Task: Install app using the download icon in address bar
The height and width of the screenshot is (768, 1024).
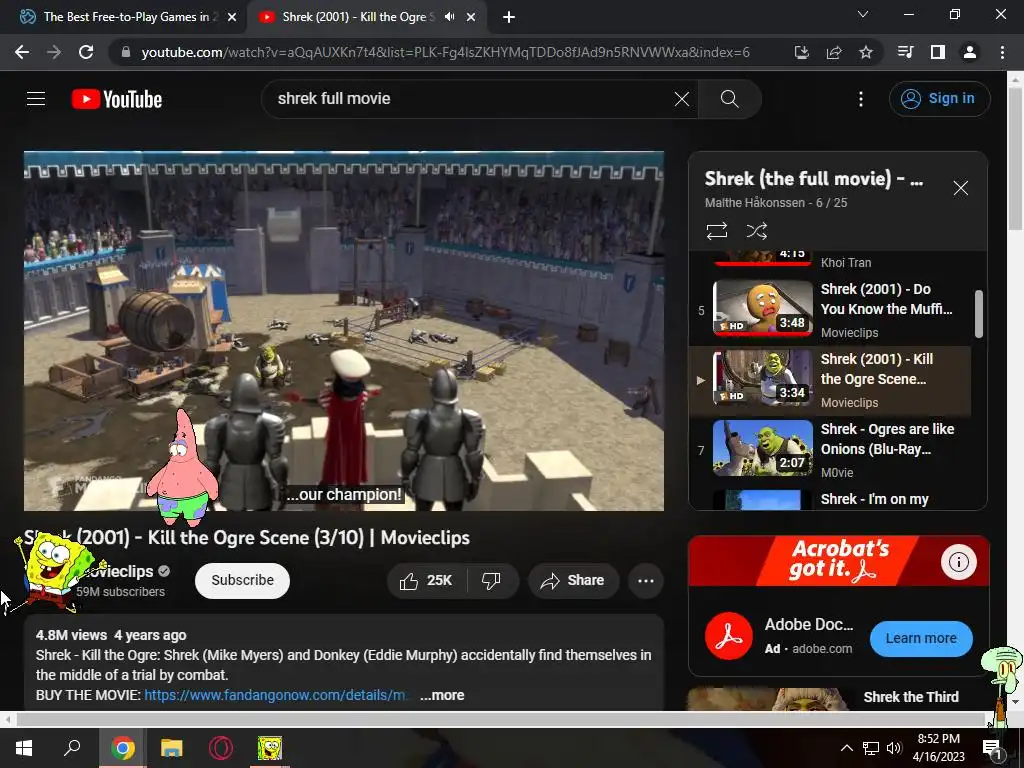Action: [x=801, y=52]
